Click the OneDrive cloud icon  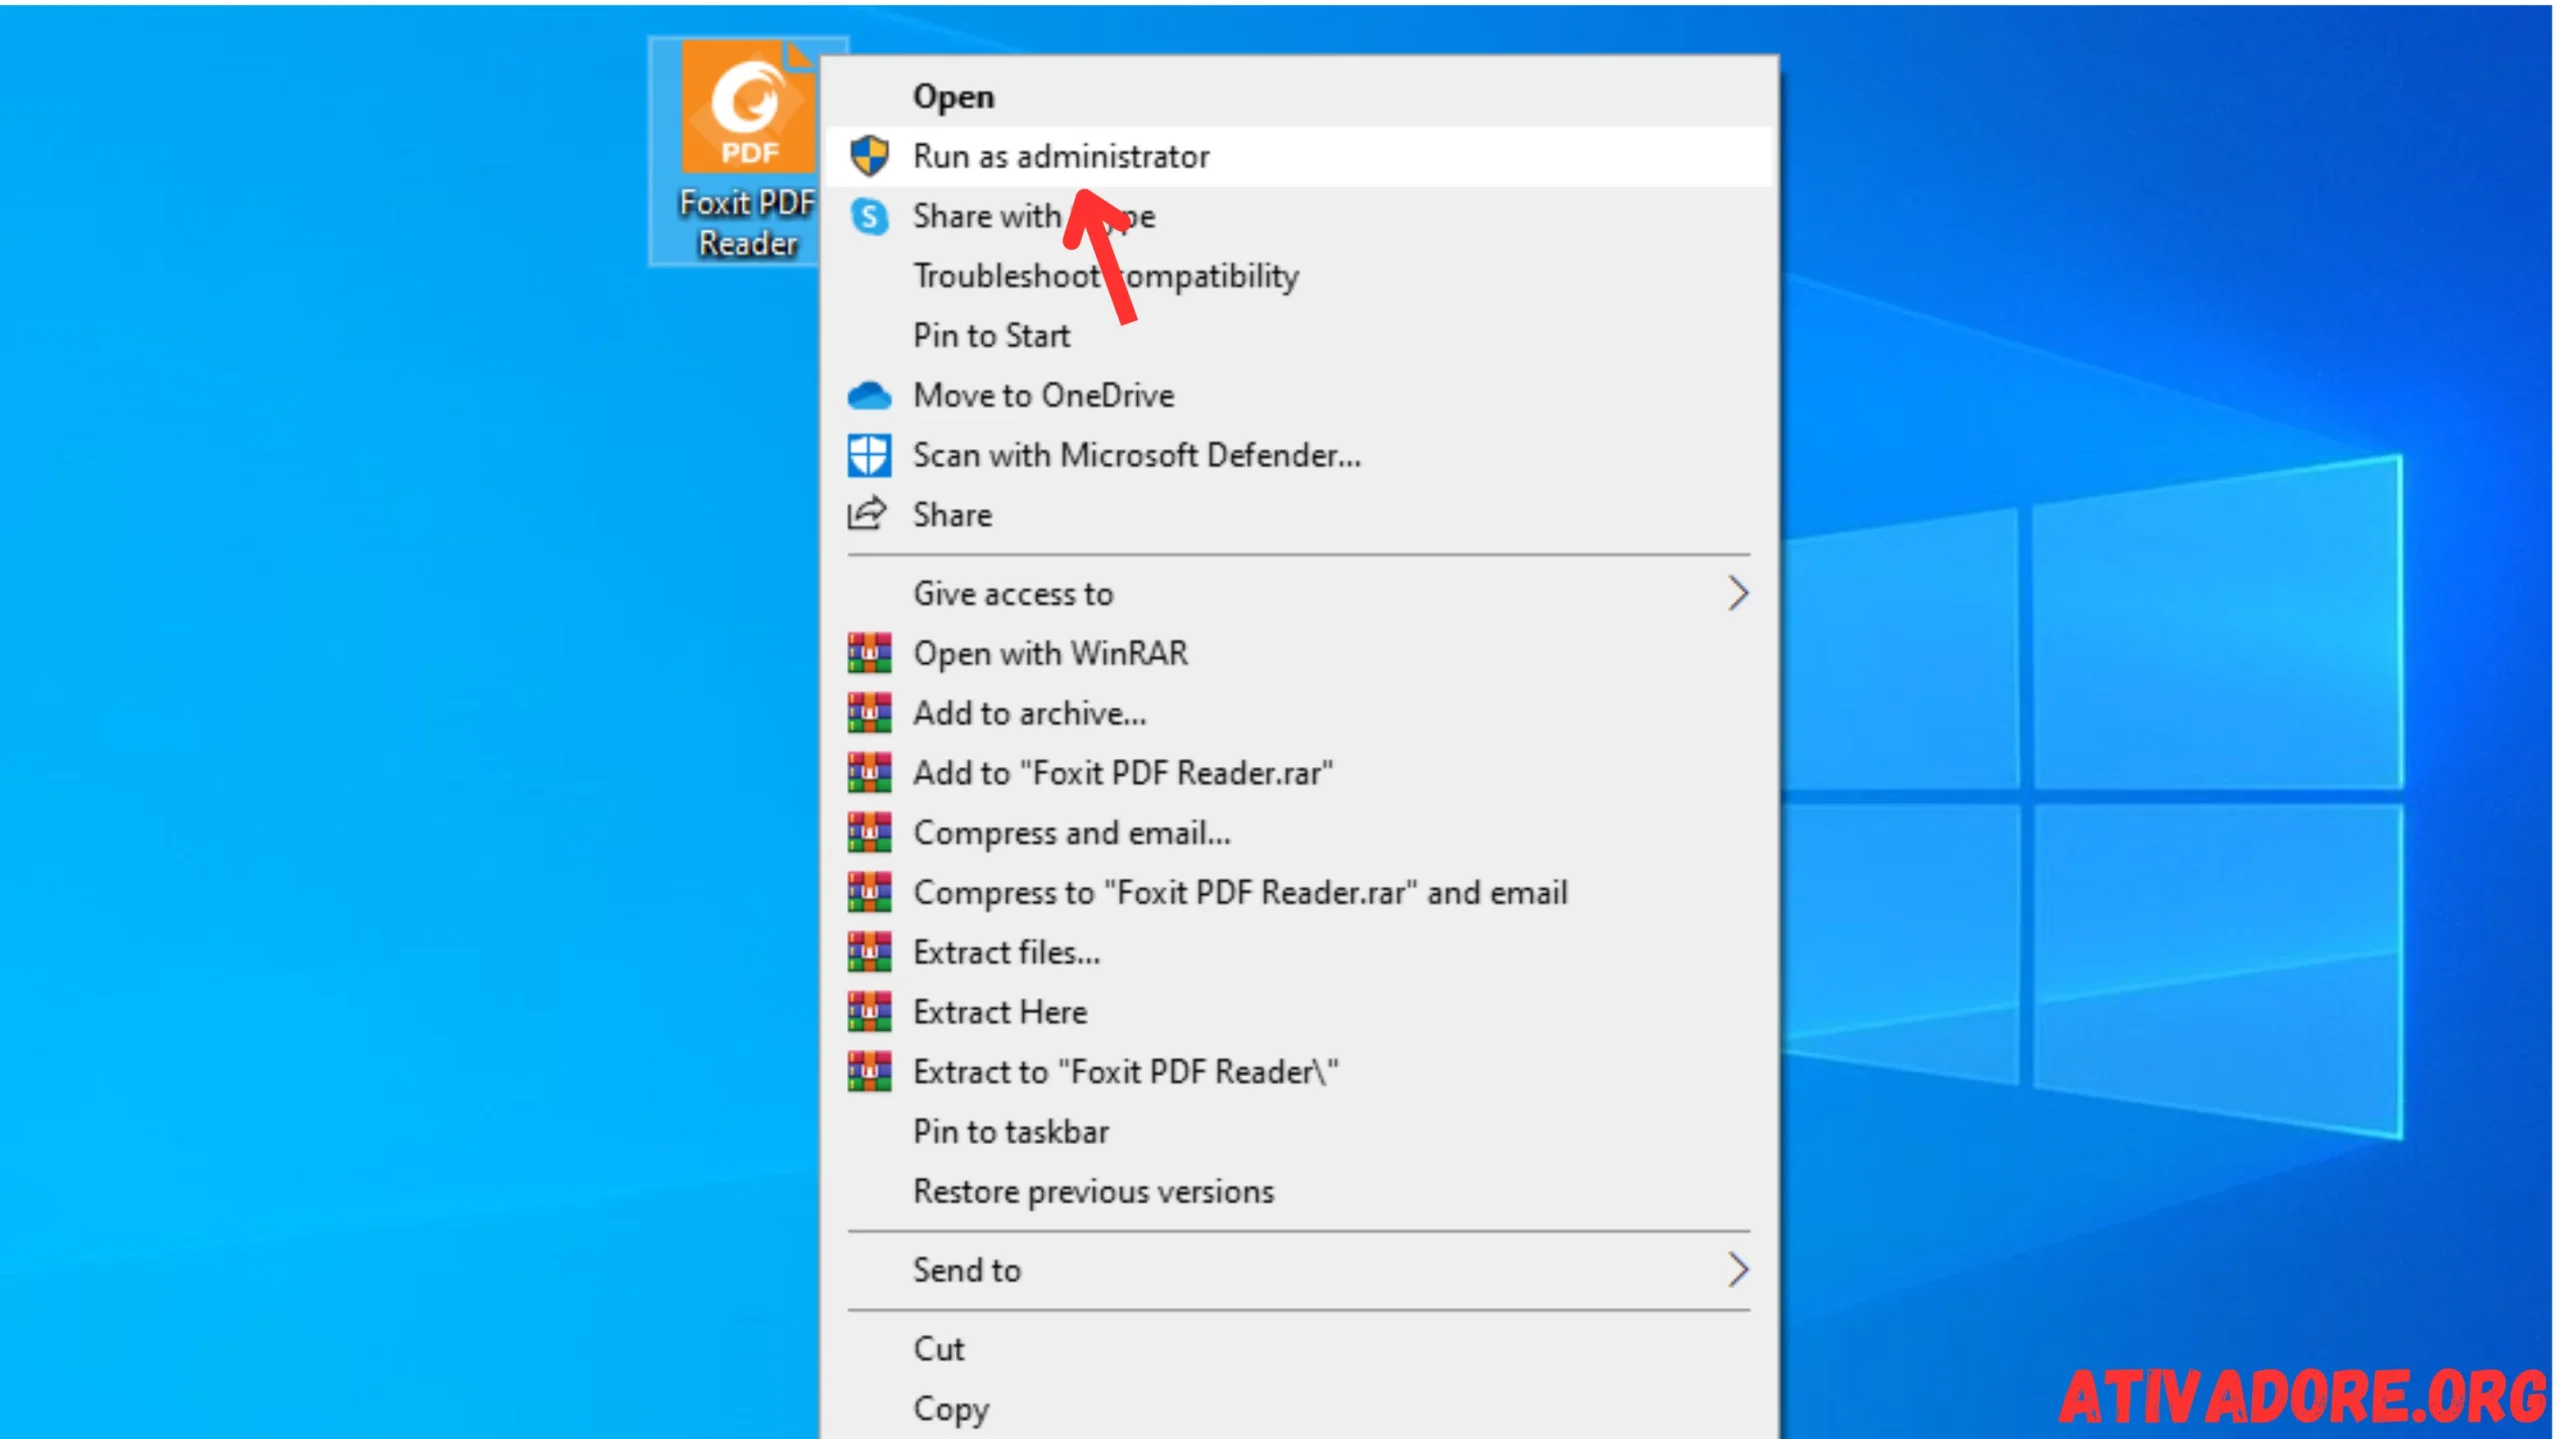(869, 396)
